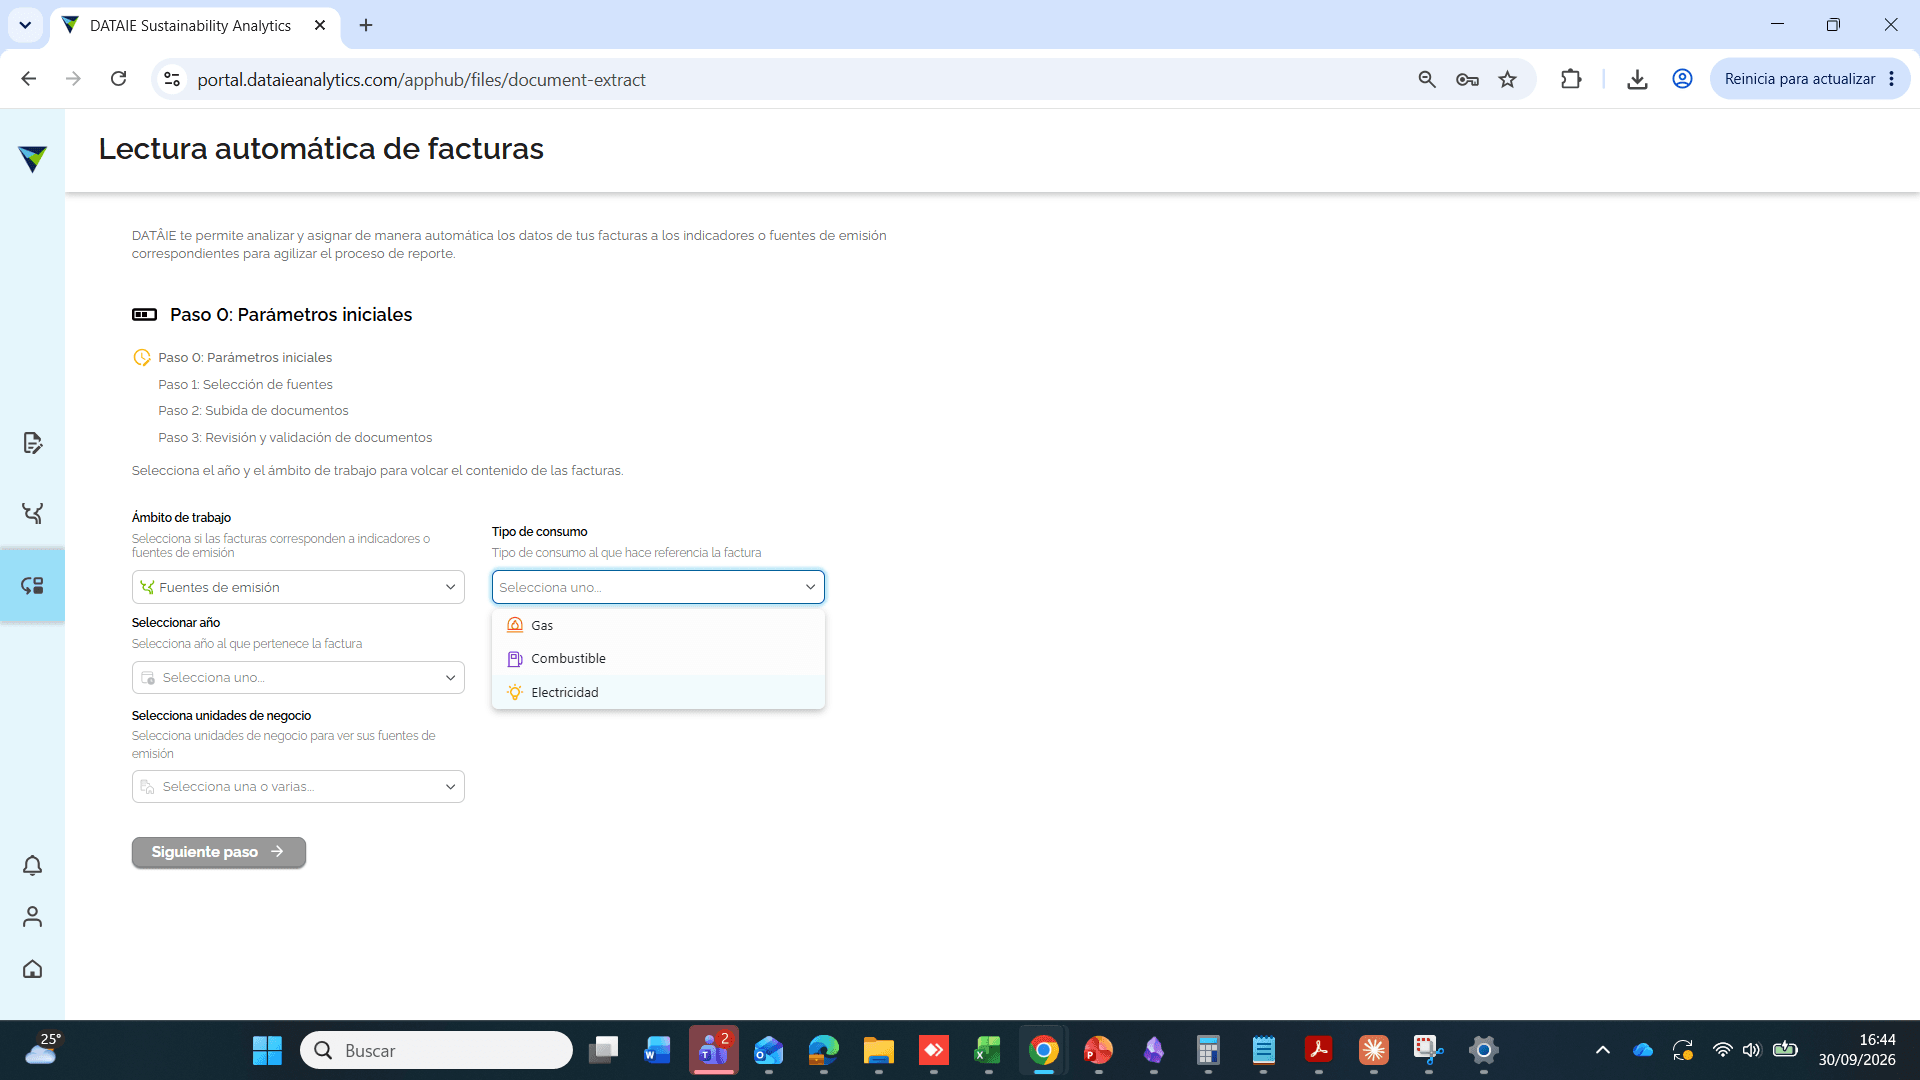Open the document edit sidebar icon

point(32,443)
